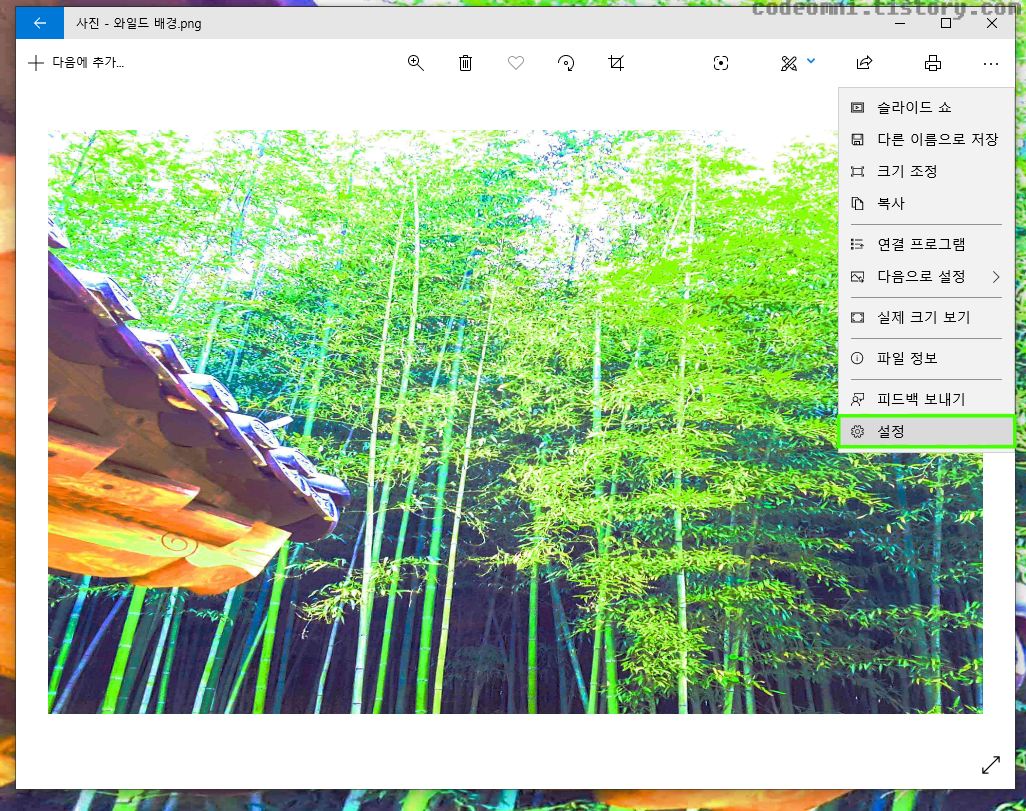Image resolution: width=1026 pixels, height=811 pixels.
Task: Print the photo with the printer icon
Action: [x=932, y=63]
